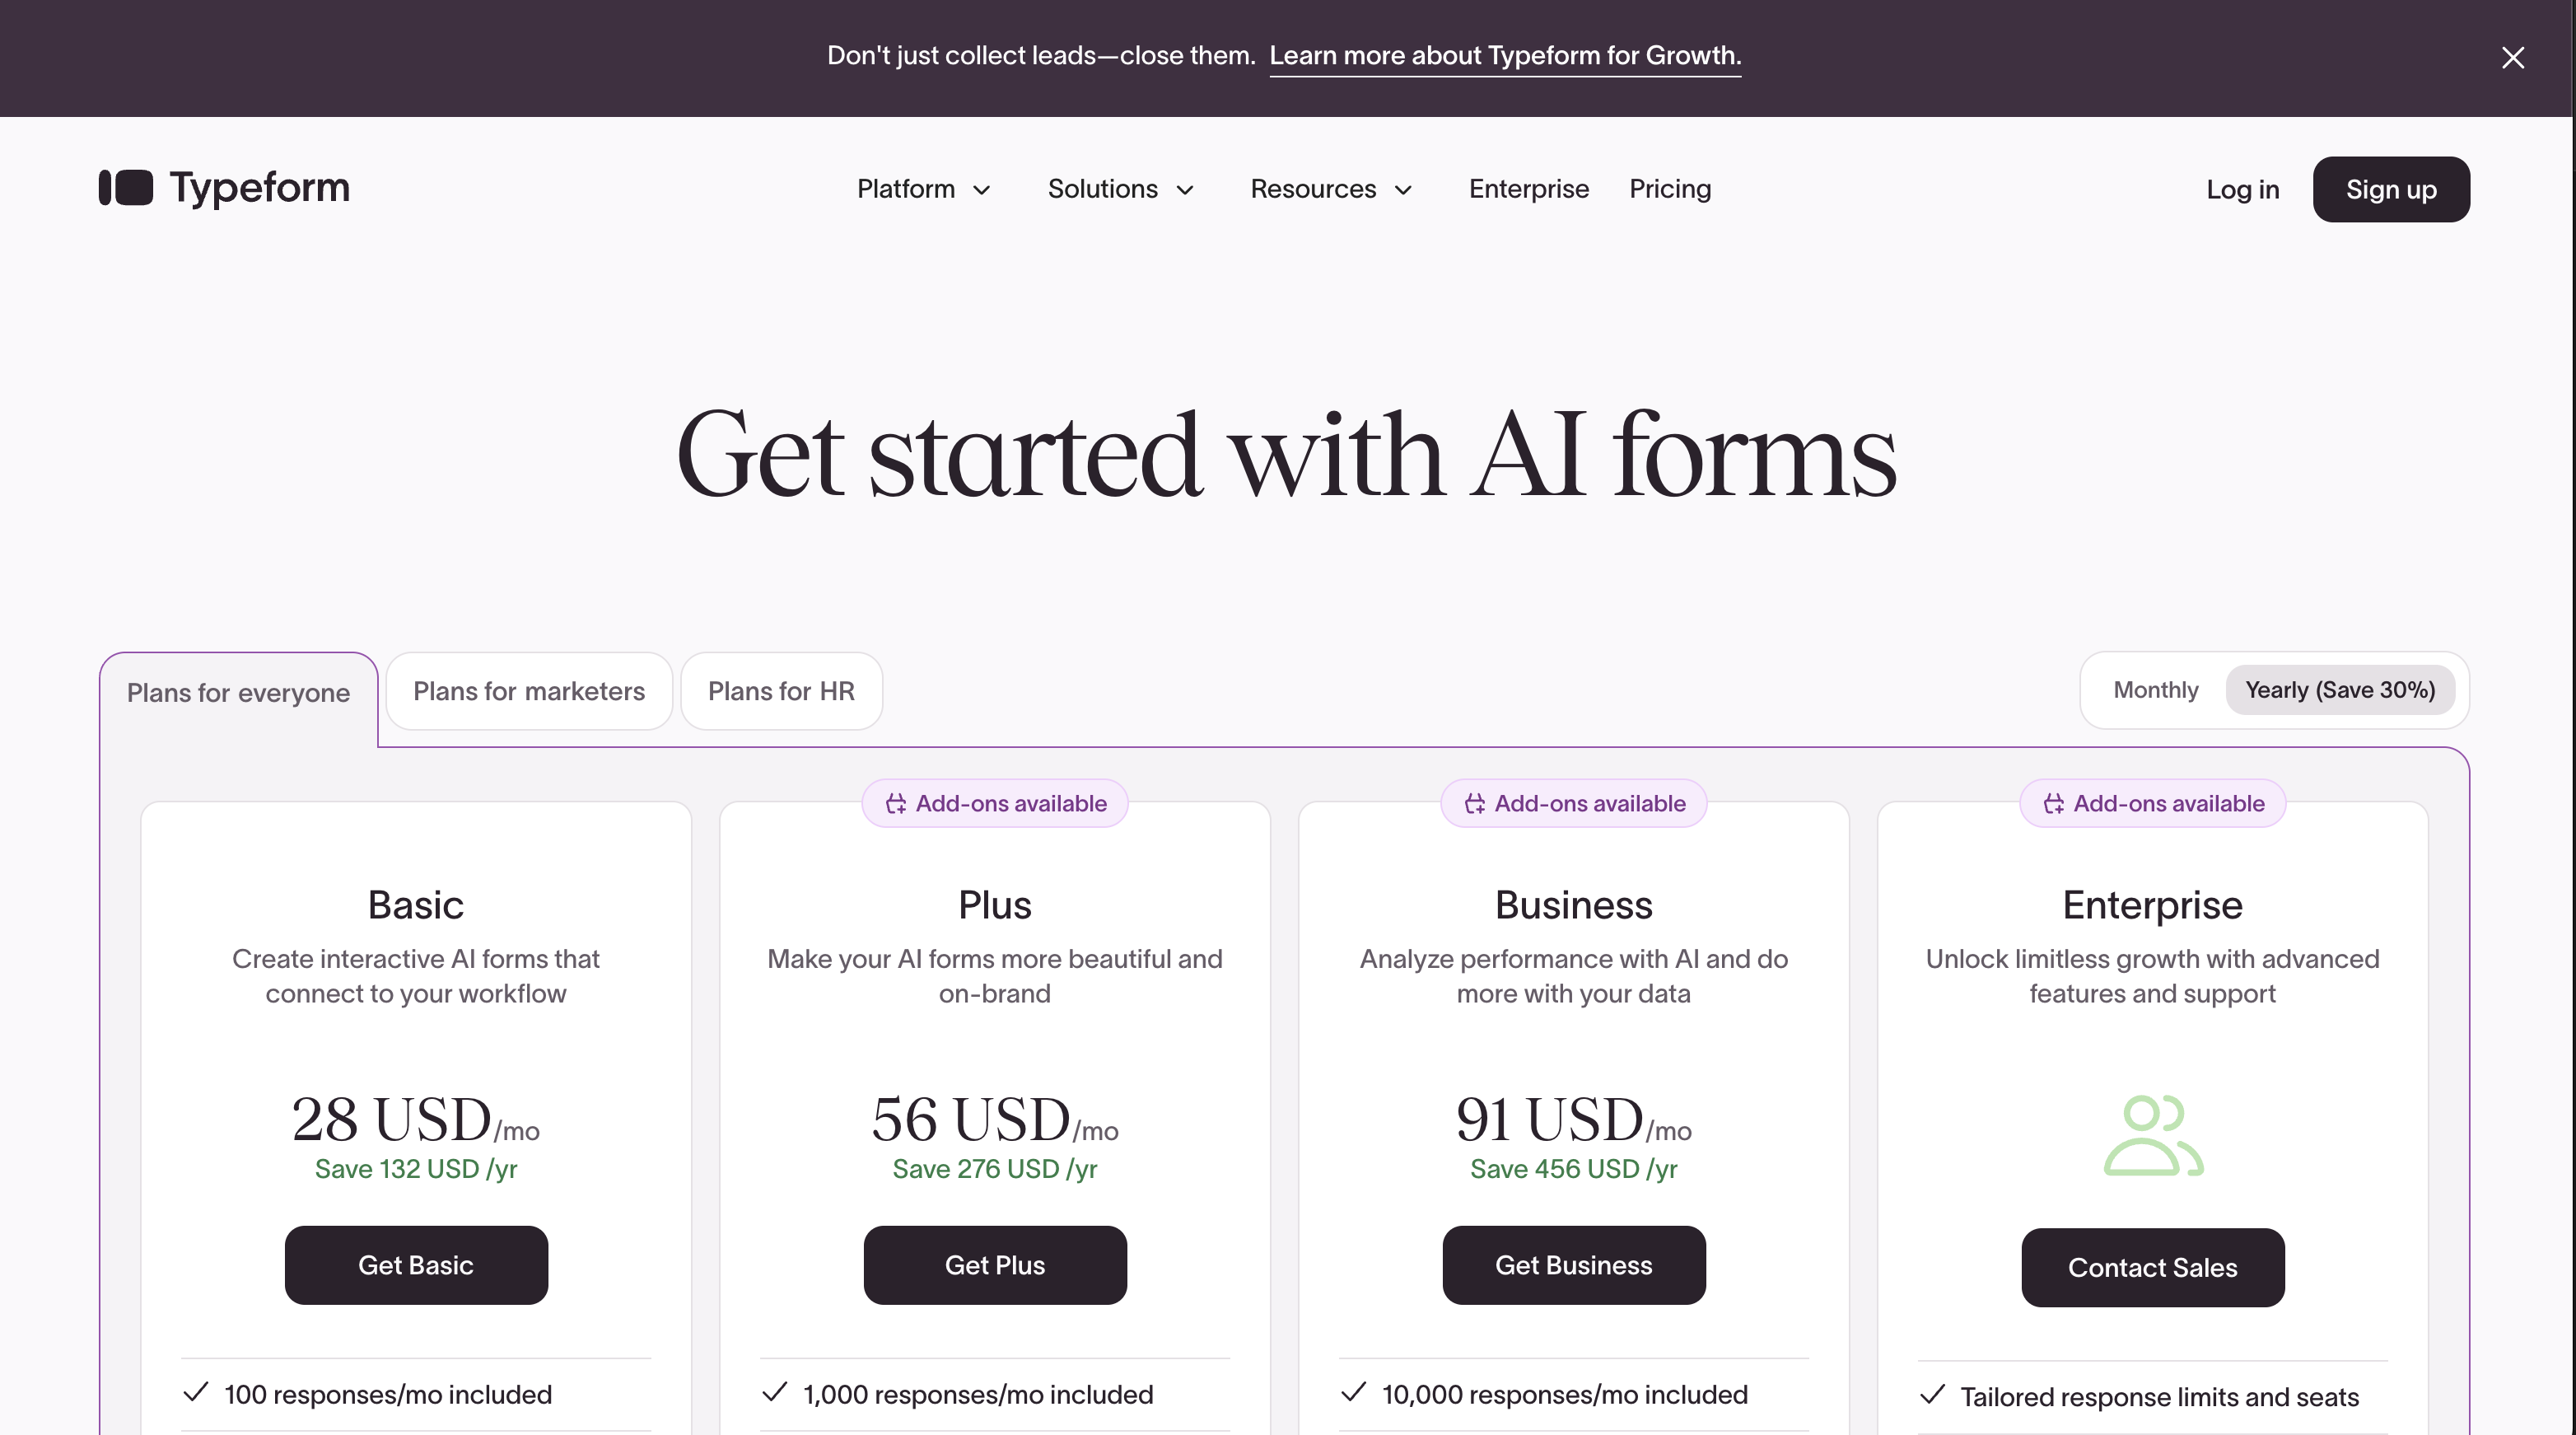
Task: Open the Platform dropdown menu
Action: click(922, 189)
